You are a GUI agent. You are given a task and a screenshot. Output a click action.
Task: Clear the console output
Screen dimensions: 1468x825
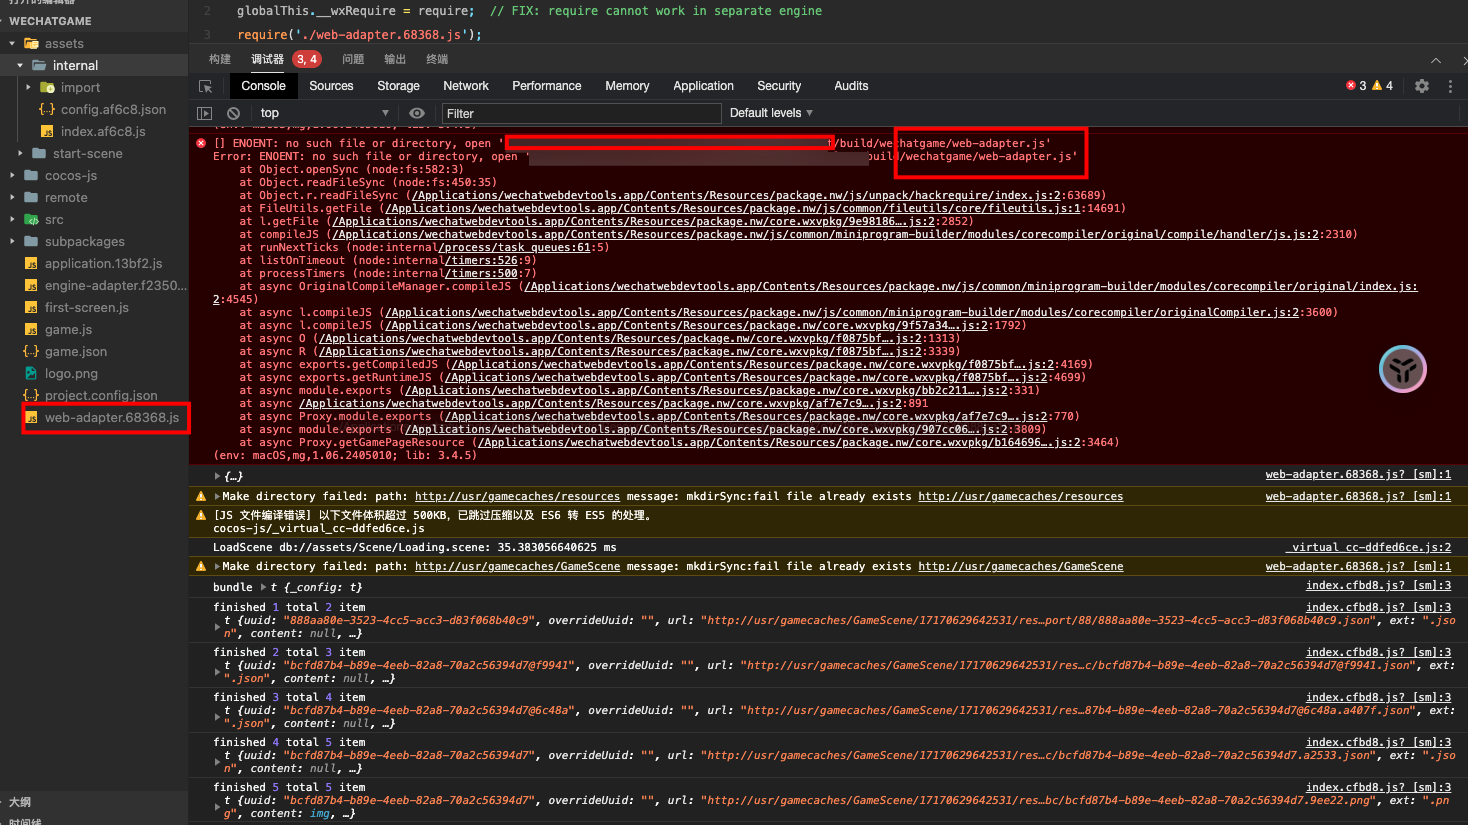click(233, 114)
